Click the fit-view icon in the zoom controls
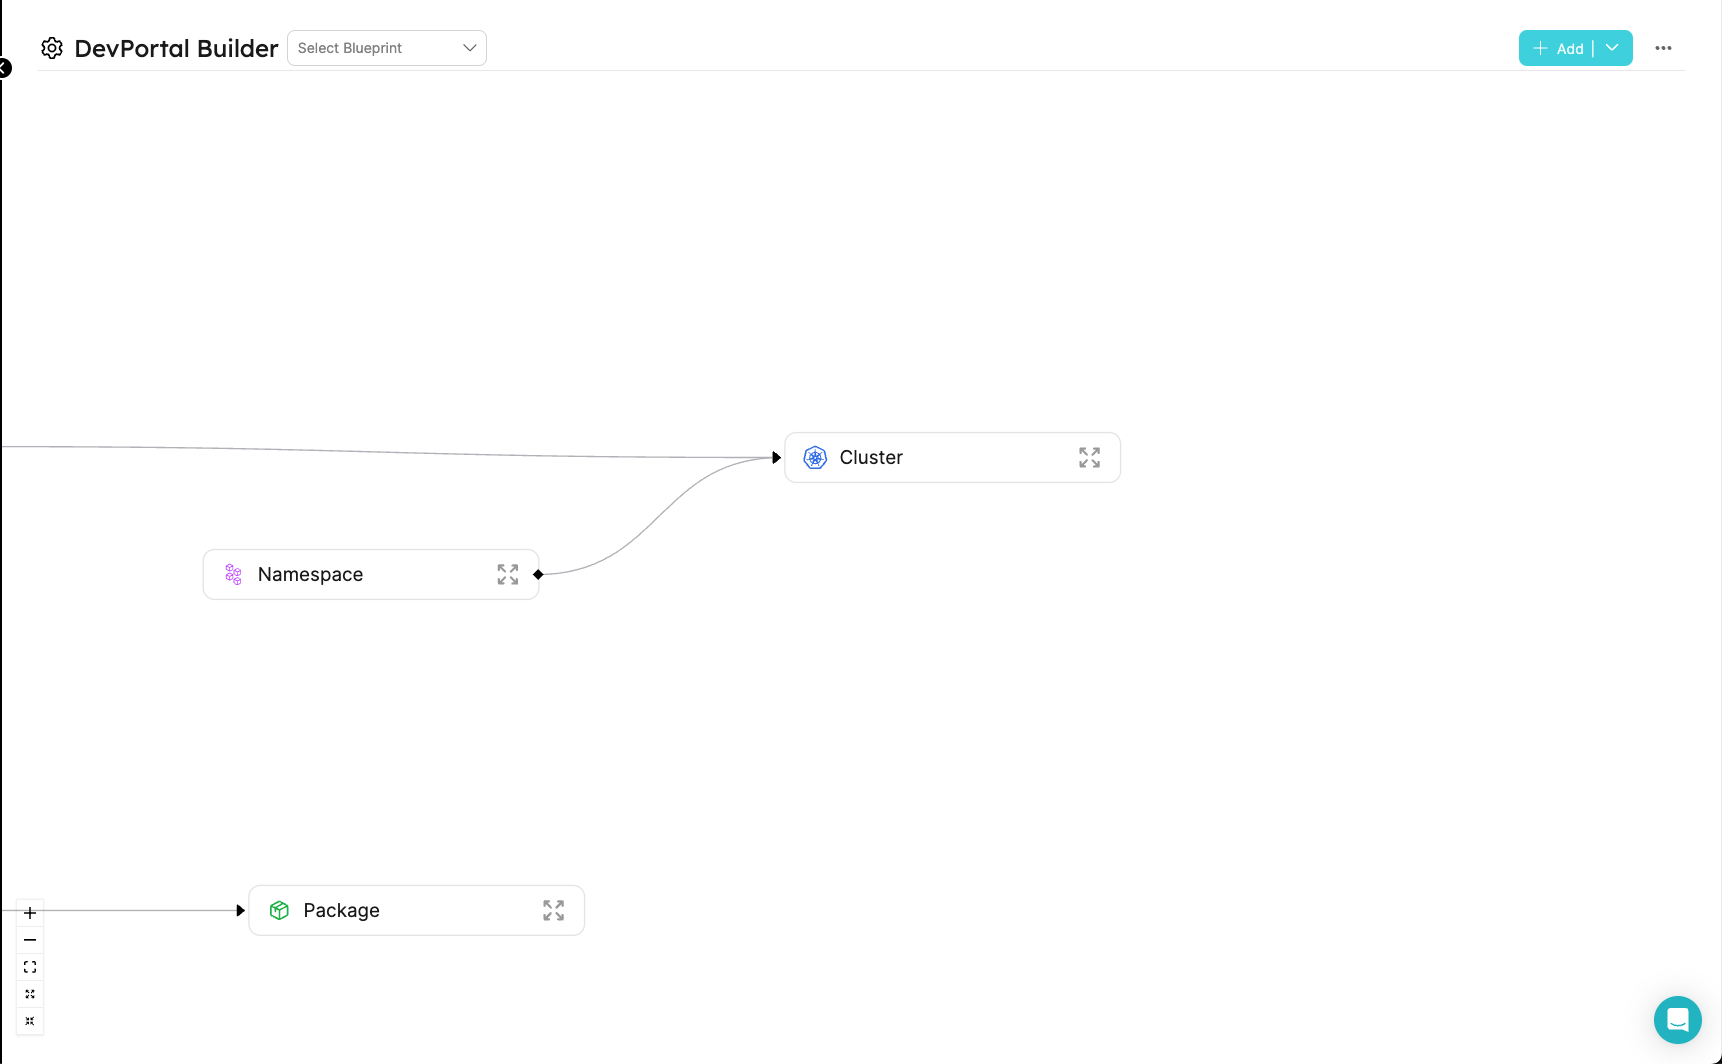 click(29, 967)
